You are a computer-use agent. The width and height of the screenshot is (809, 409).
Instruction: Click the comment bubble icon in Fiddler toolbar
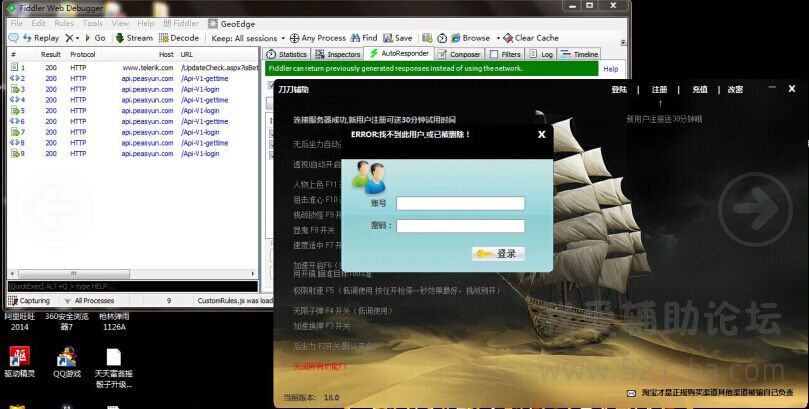14,38
